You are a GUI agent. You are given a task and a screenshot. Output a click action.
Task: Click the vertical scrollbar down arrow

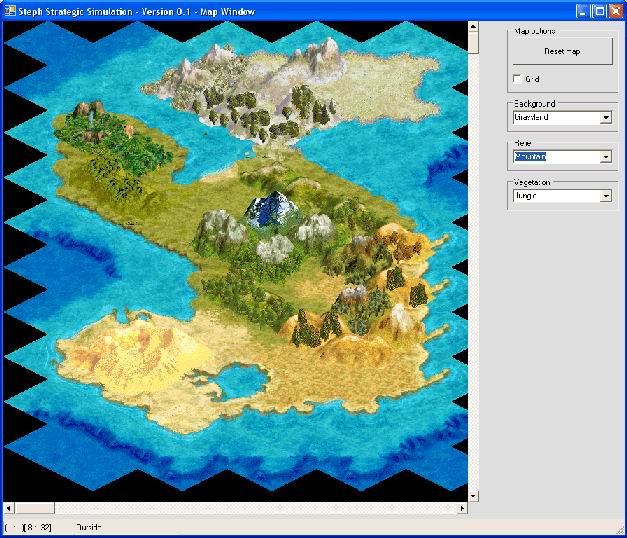click(x=474, y=496)
